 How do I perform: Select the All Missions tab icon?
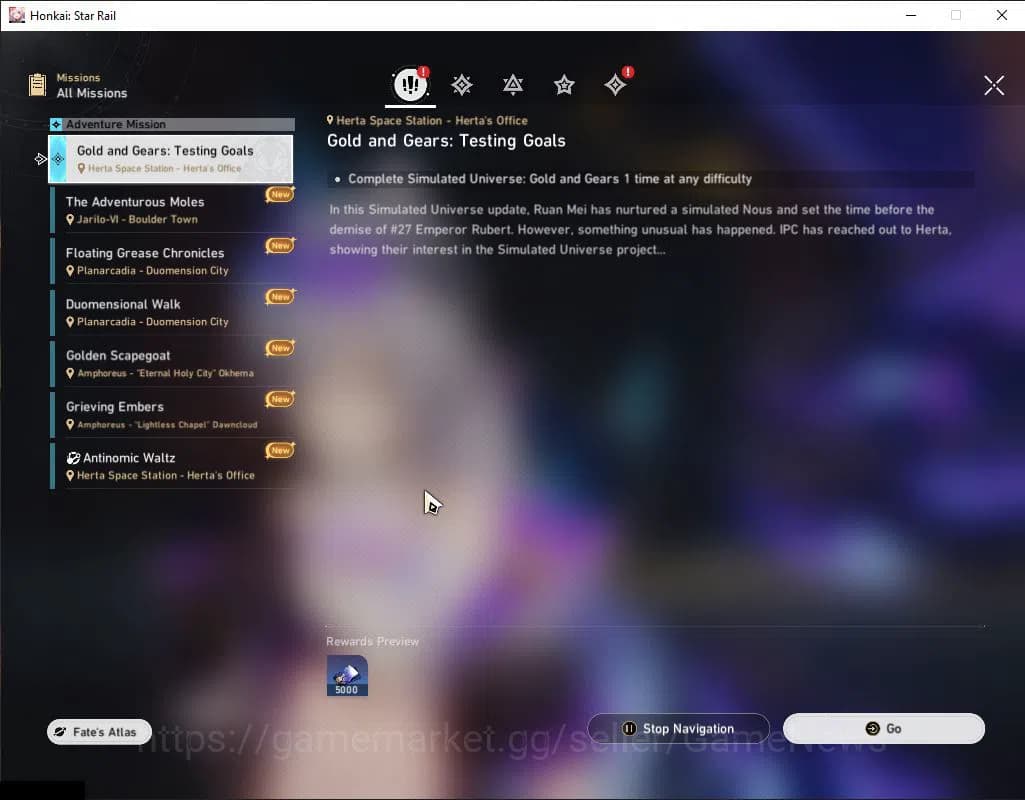[x=411, y=84]
